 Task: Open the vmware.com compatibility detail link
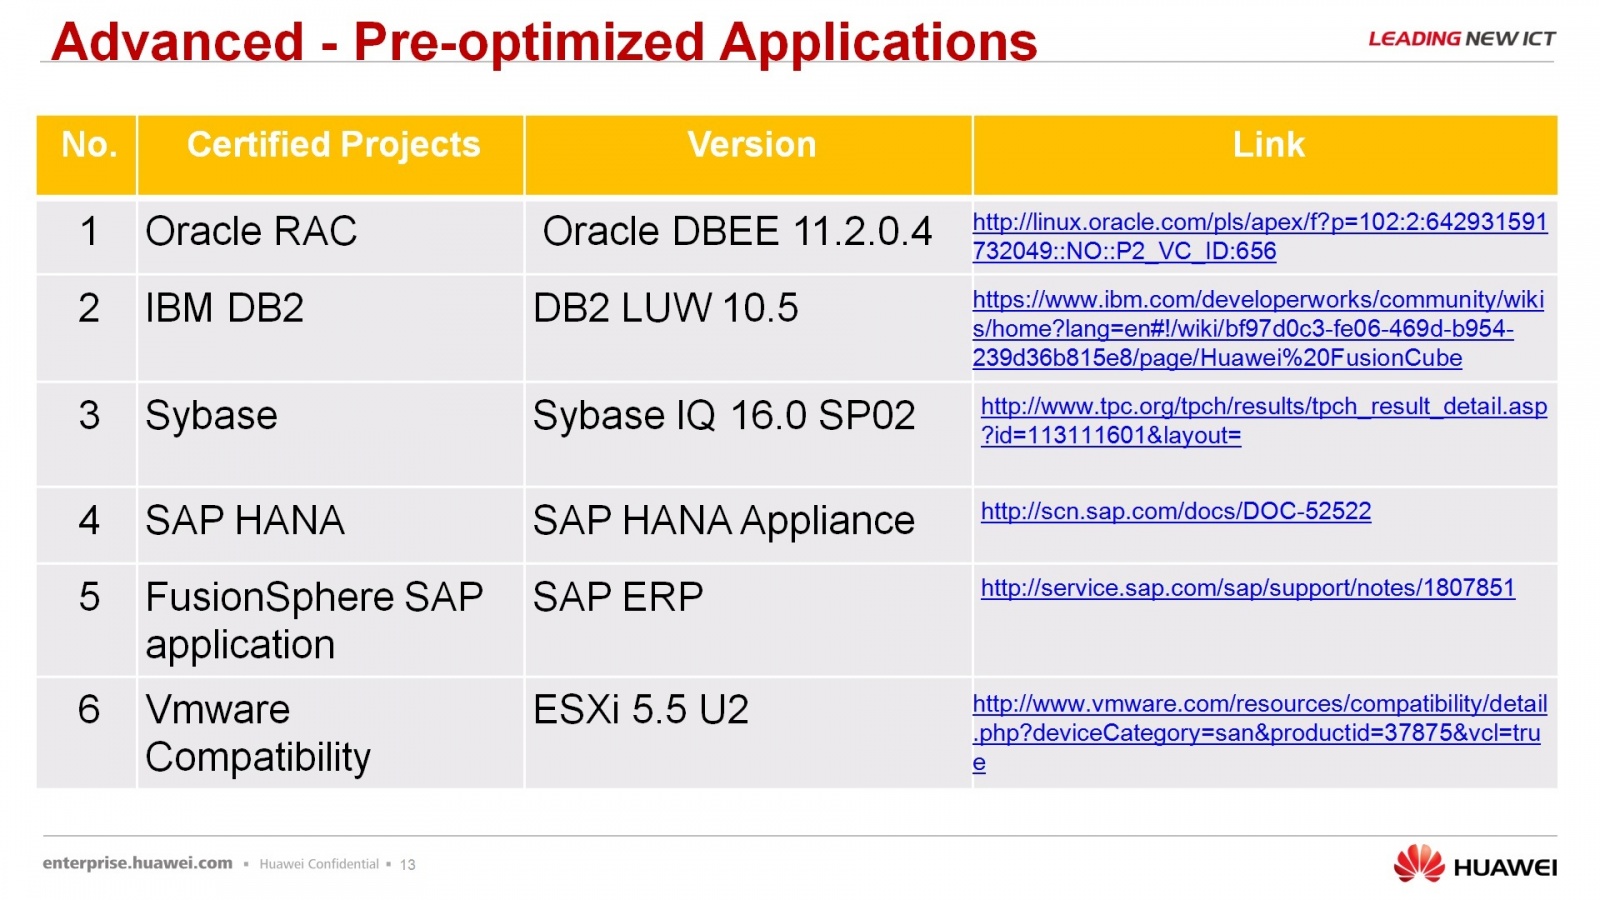(x=1260, y=733)
